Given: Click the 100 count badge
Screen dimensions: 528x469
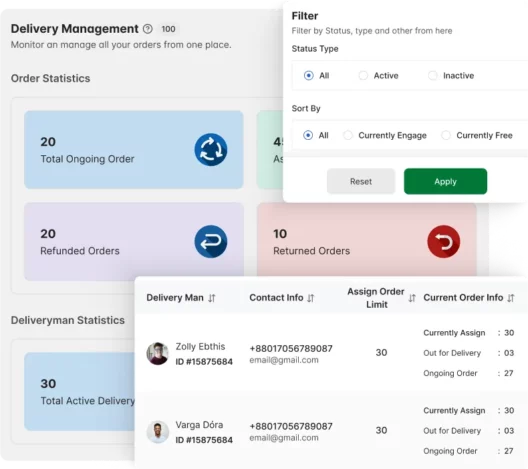Looking at the screenshot, I should (x=168, y=29).
